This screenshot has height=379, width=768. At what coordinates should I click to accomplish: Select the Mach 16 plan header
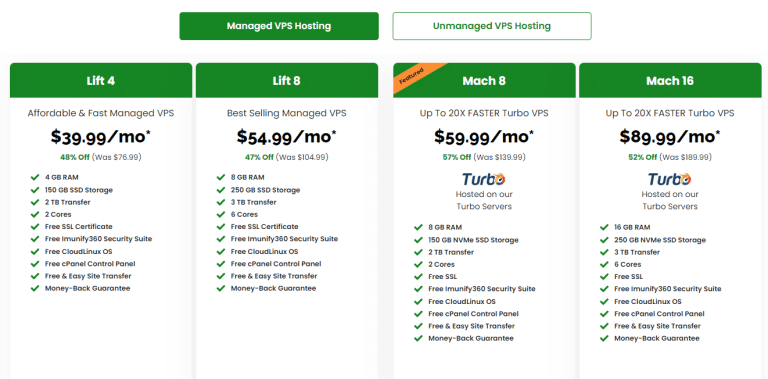point(670,80)
